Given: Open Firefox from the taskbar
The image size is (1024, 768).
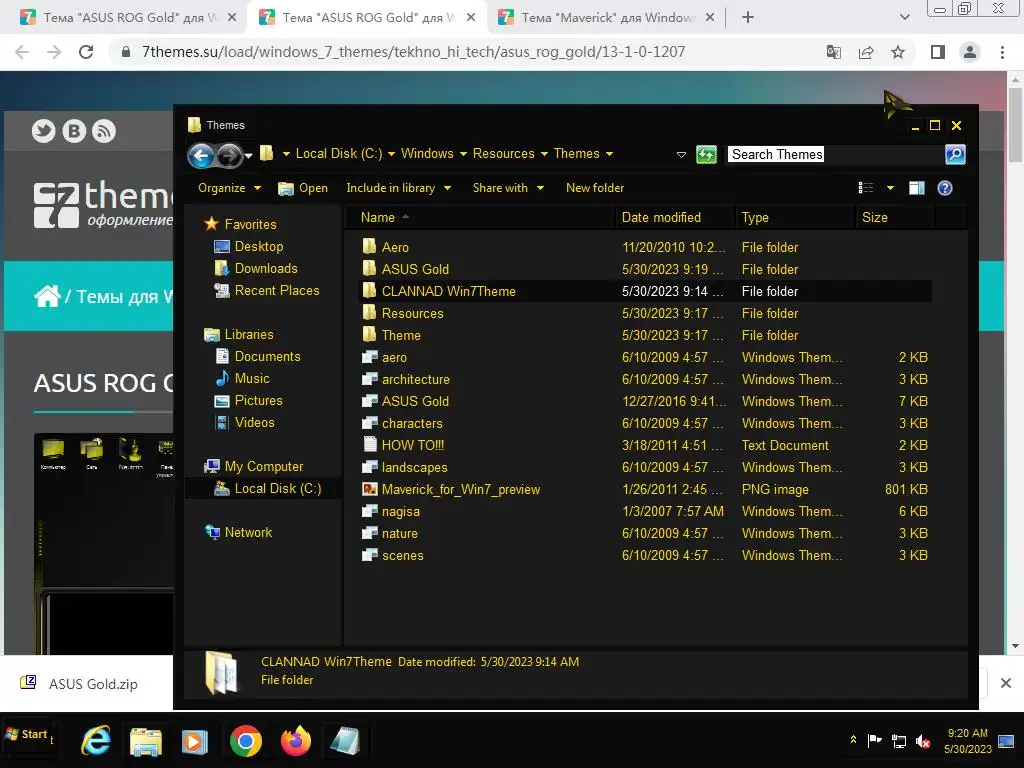Looking at the screenshot, I should 296,741.
